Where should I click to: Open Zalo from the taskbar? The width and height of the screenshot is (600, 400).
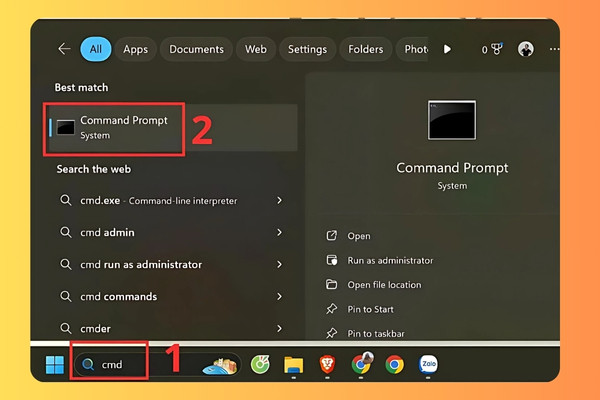(x=428, y=364)
